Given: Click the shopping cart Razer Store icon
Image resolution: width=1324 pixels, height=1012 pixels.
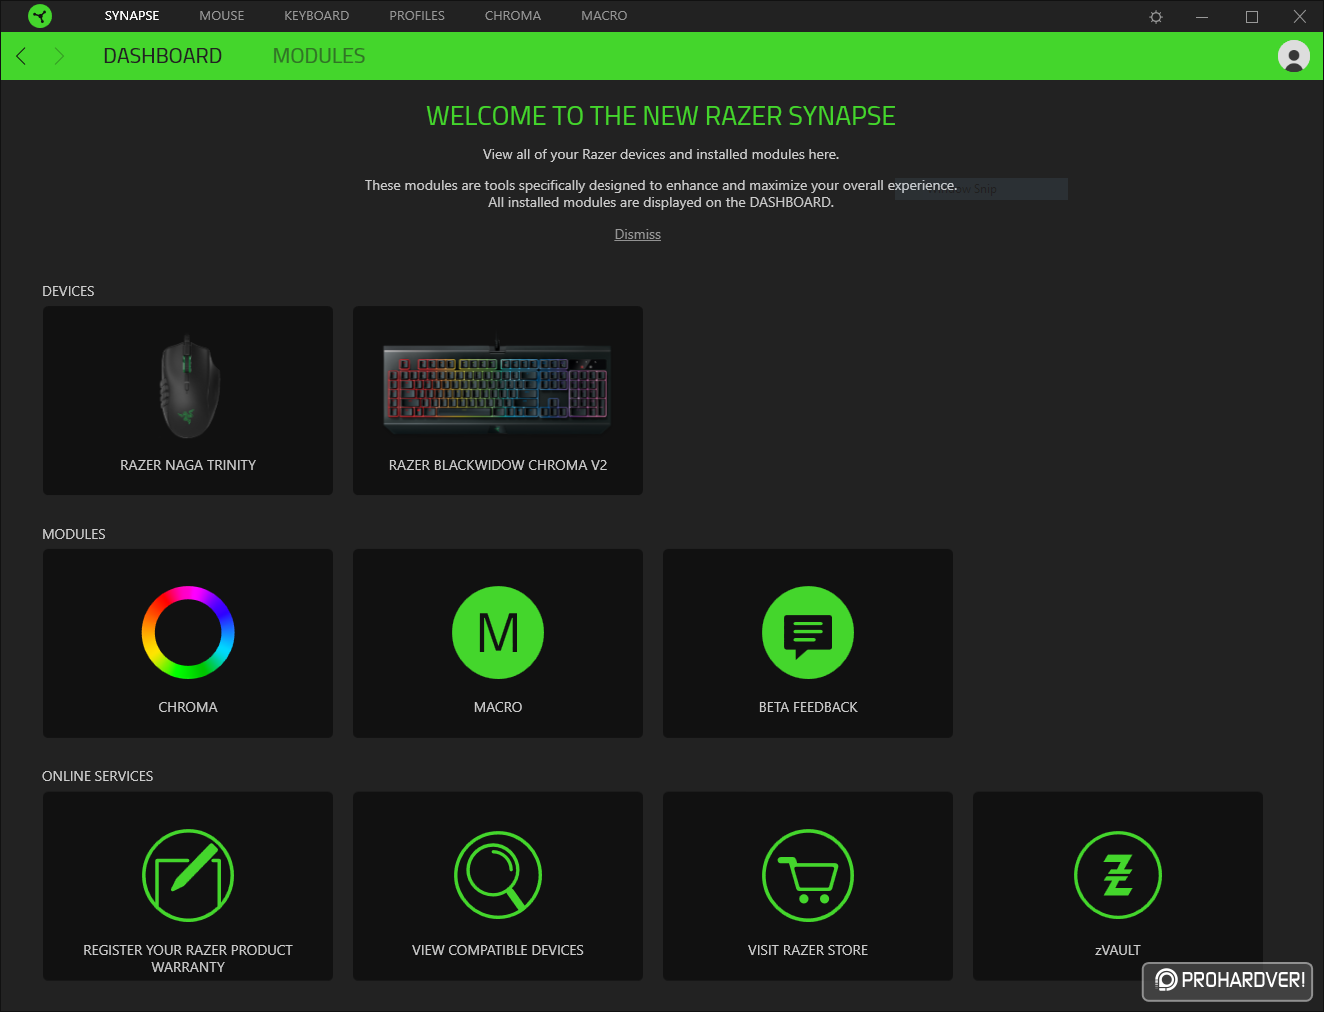Looking at the screenshot, I should coord(808,876).
